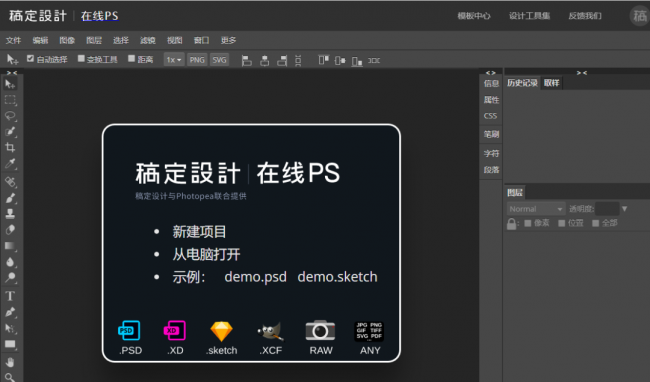Open the 编辑 menu
This screenshot has width=650, height=382.
coord(40,40)
